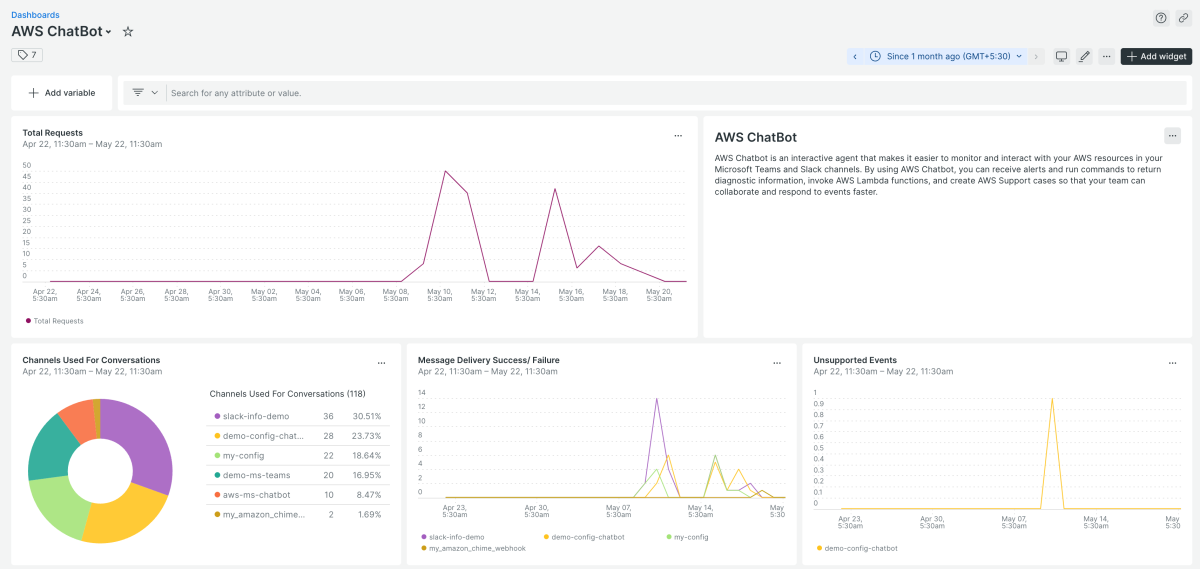Follow the Dashboards breadcrumb link
This screenshot has height=569, width=1200.
pyautogui.click(x=35, y=15)
